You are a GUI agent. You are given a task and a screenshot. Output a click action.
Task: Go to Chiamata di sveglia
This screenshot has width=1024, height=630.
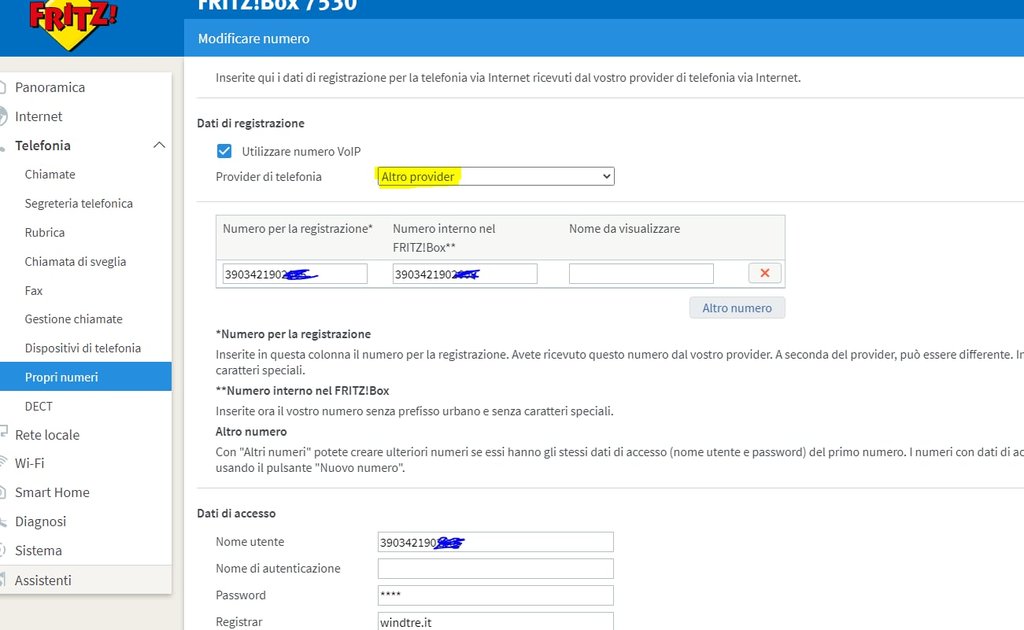75,261
